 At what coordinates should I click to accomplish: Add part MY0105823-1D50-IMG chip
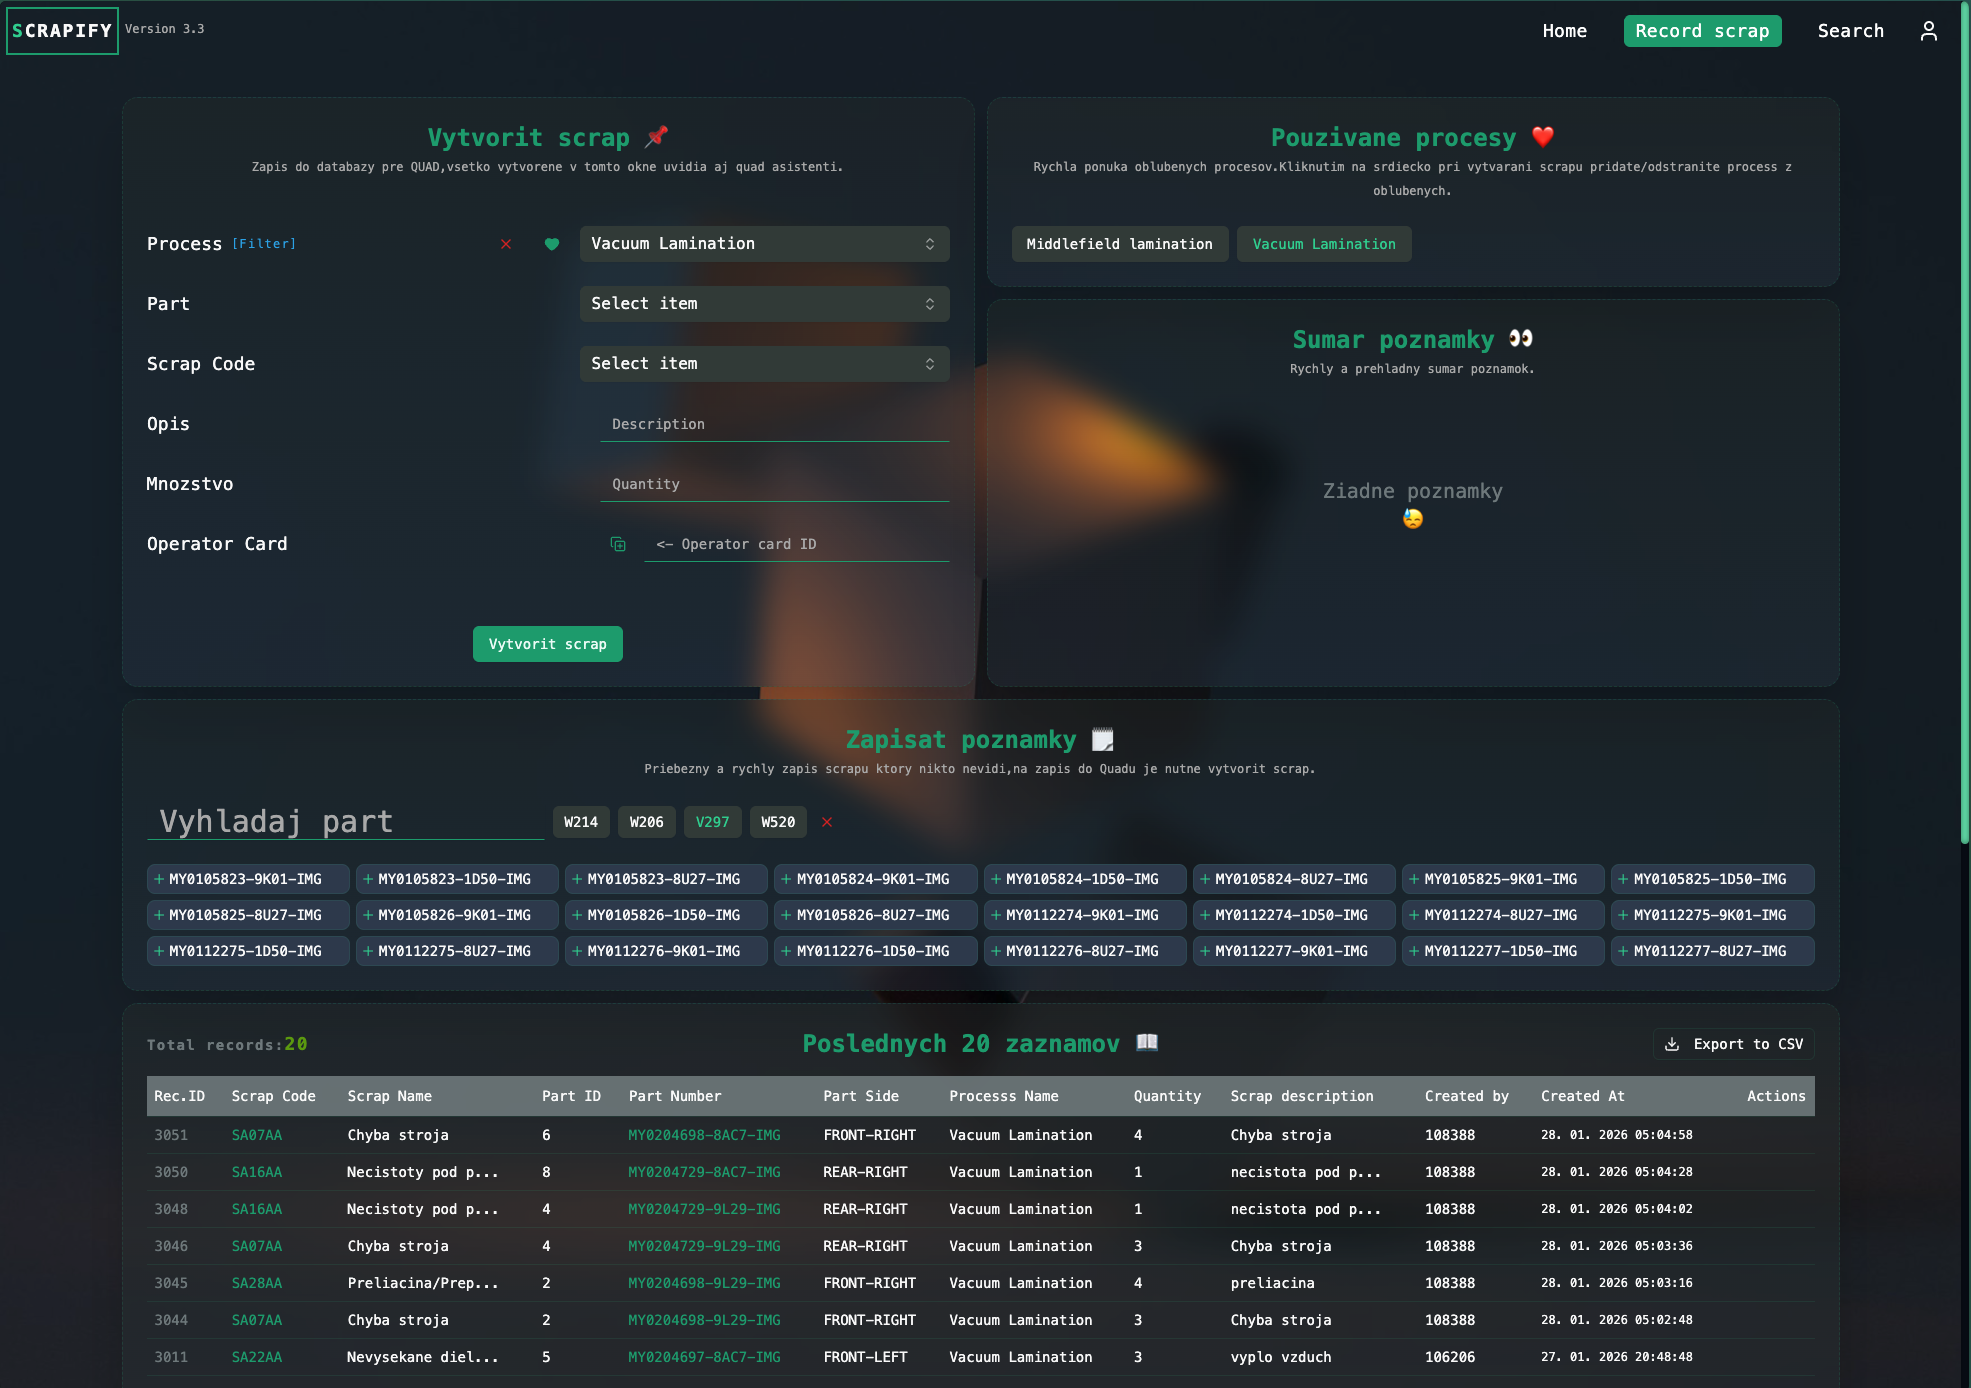(457, 879)
